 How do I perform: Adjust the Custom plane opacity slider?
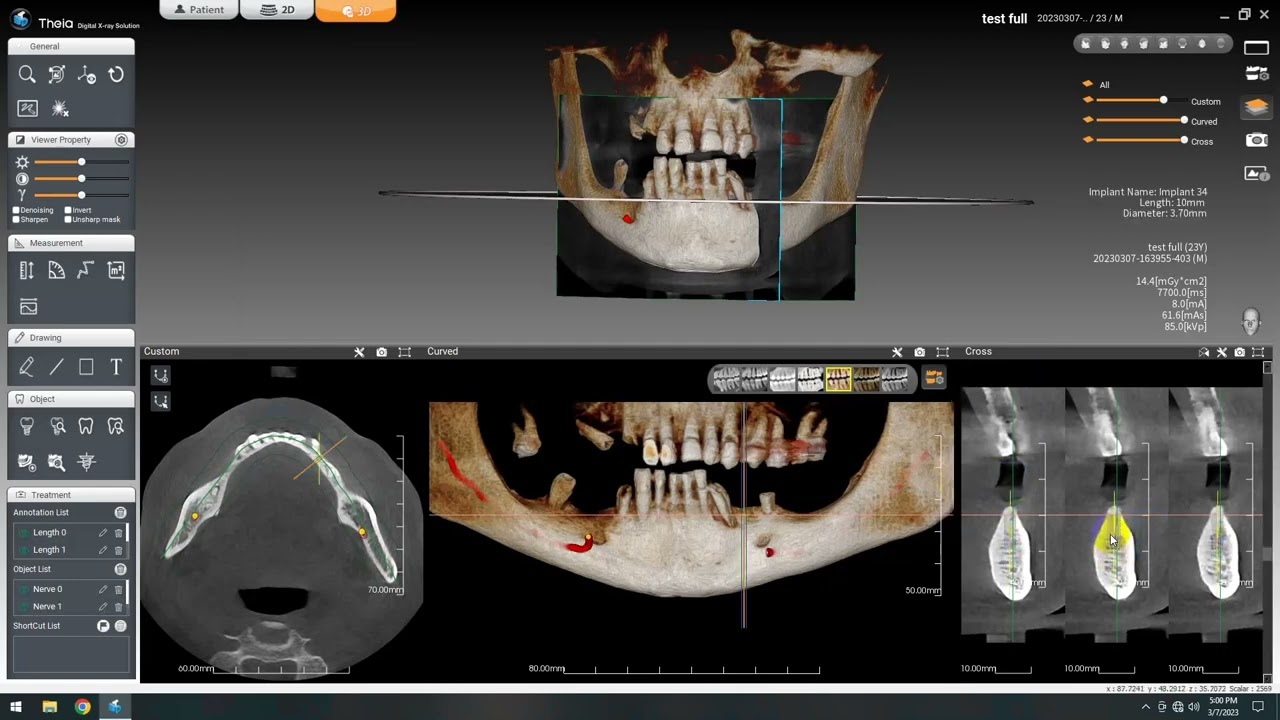pyautogui.click(x=1140, y=101)
